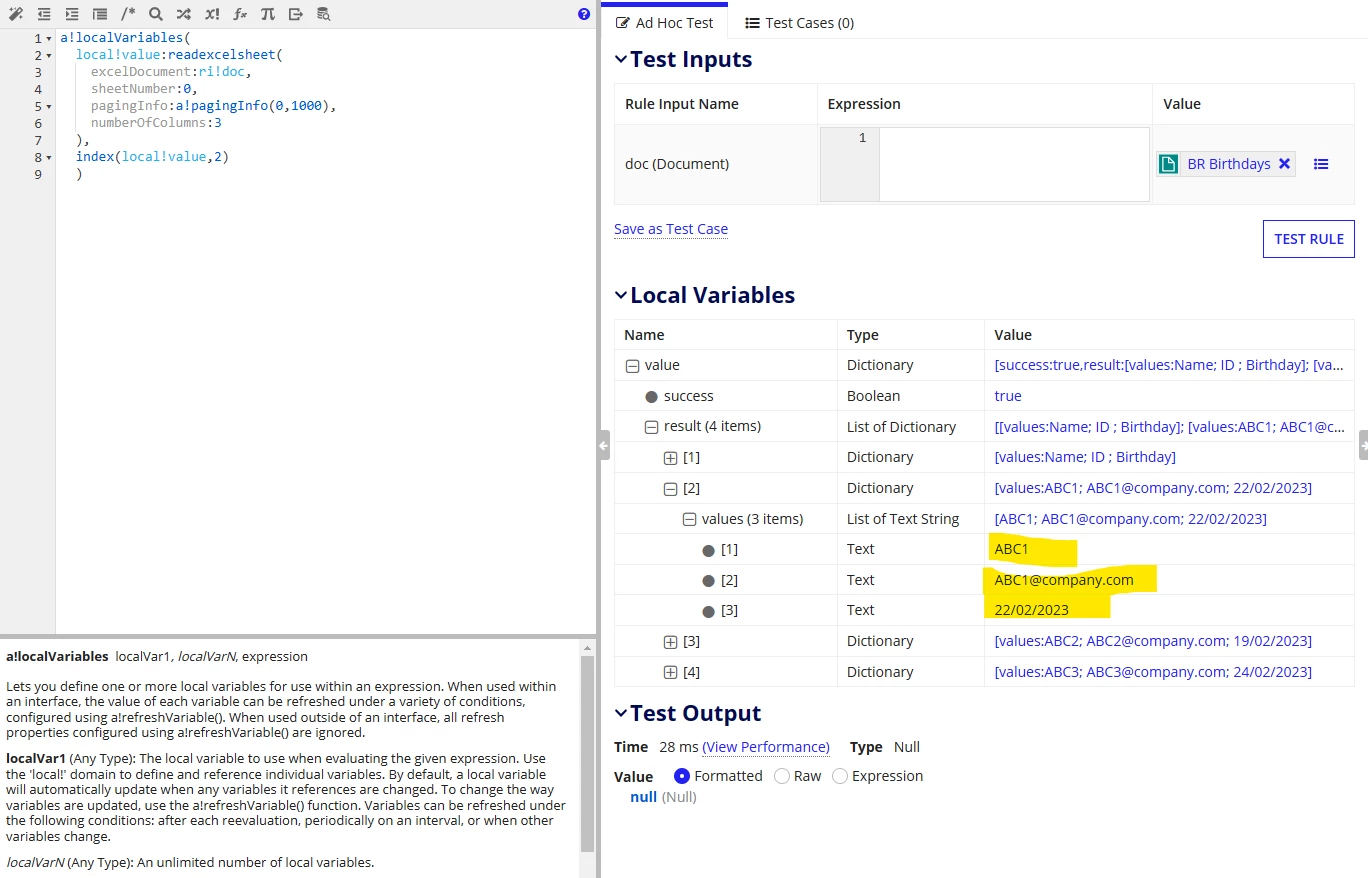The image size is (1368, 878).
Task: Select the Raw output radio option
Action: pos(782,776)
